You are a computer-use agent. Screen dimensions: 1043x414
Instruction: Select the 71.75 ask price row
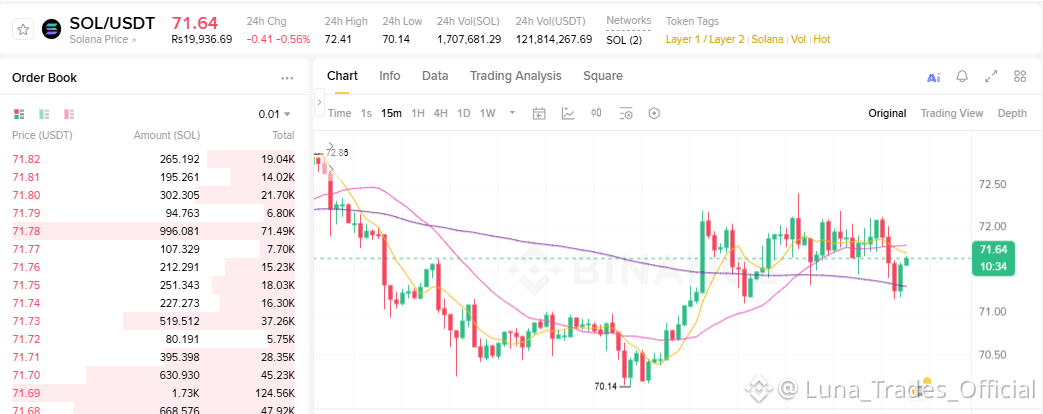(154, 285)
